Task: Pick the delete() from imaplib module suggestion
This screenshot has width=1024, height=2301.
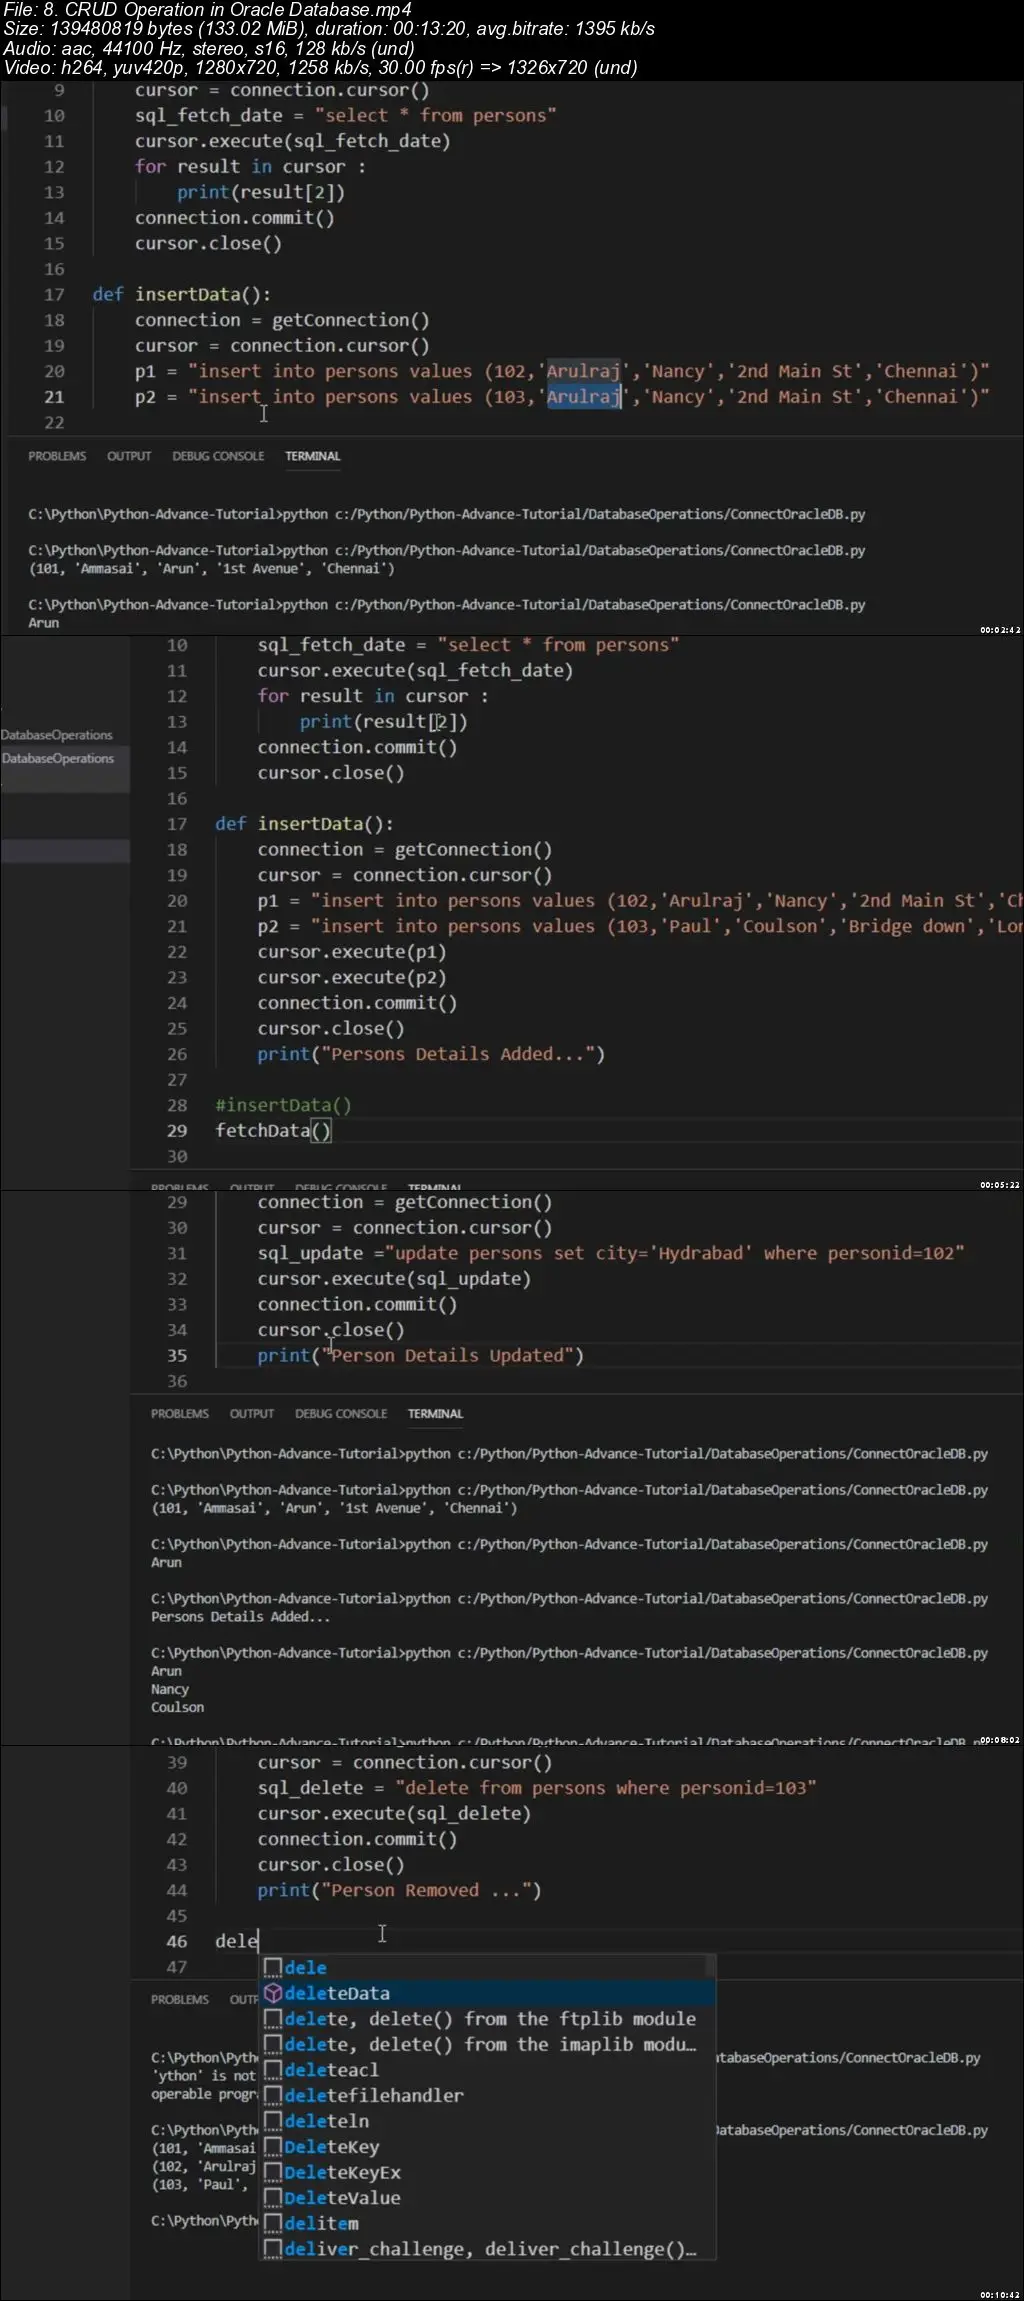Action: tap(489, 2044)
